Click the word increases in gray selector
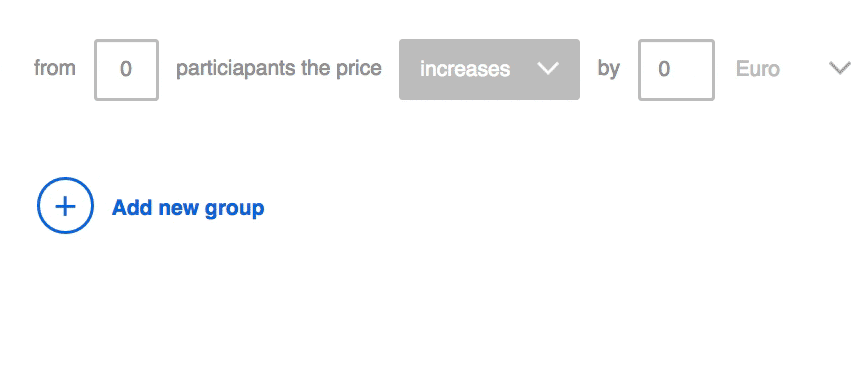Image resolution: width=851 pixels, height=369 pixels. point(465,69)
